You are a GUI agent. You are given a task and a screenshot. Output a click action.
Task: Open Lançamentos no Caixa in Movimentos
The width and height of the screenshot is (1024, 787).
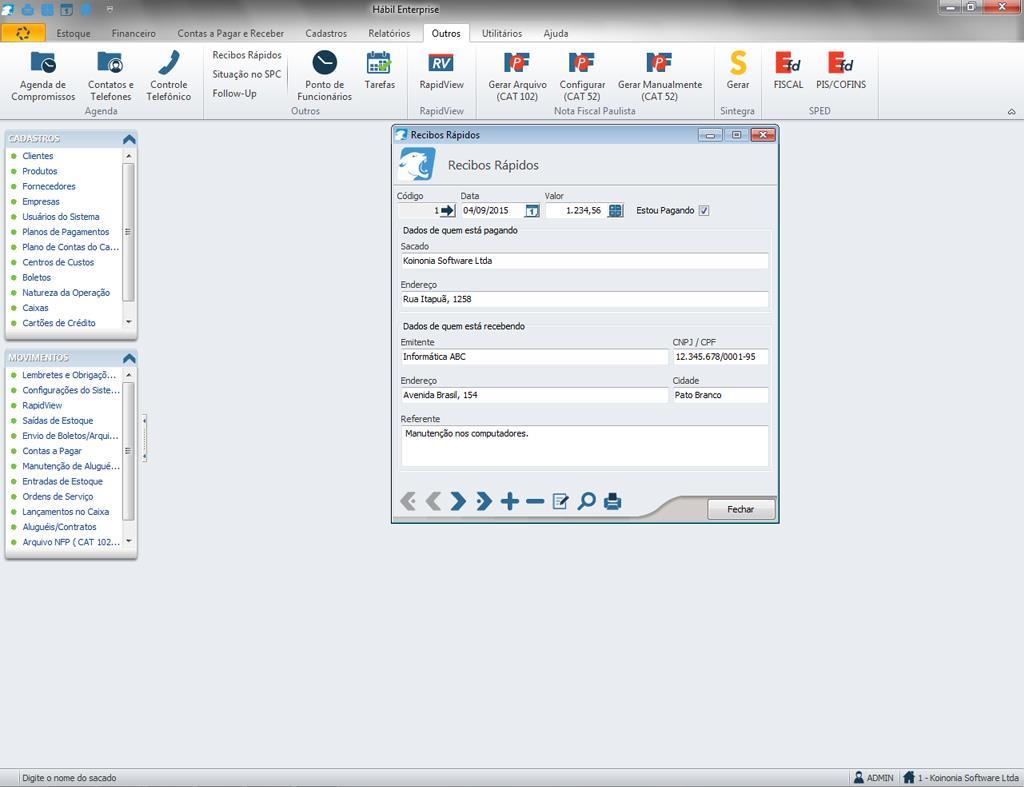click(x=65, y=512)
